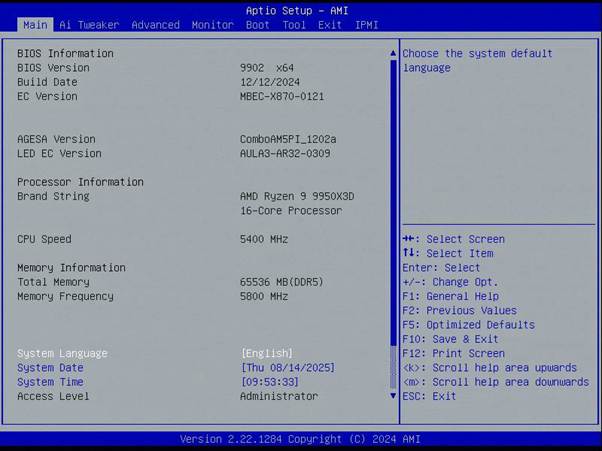Click the F1: General Help hint
Image resolution: width=602 pixels, height=451 pixels.
click(451, 296)
